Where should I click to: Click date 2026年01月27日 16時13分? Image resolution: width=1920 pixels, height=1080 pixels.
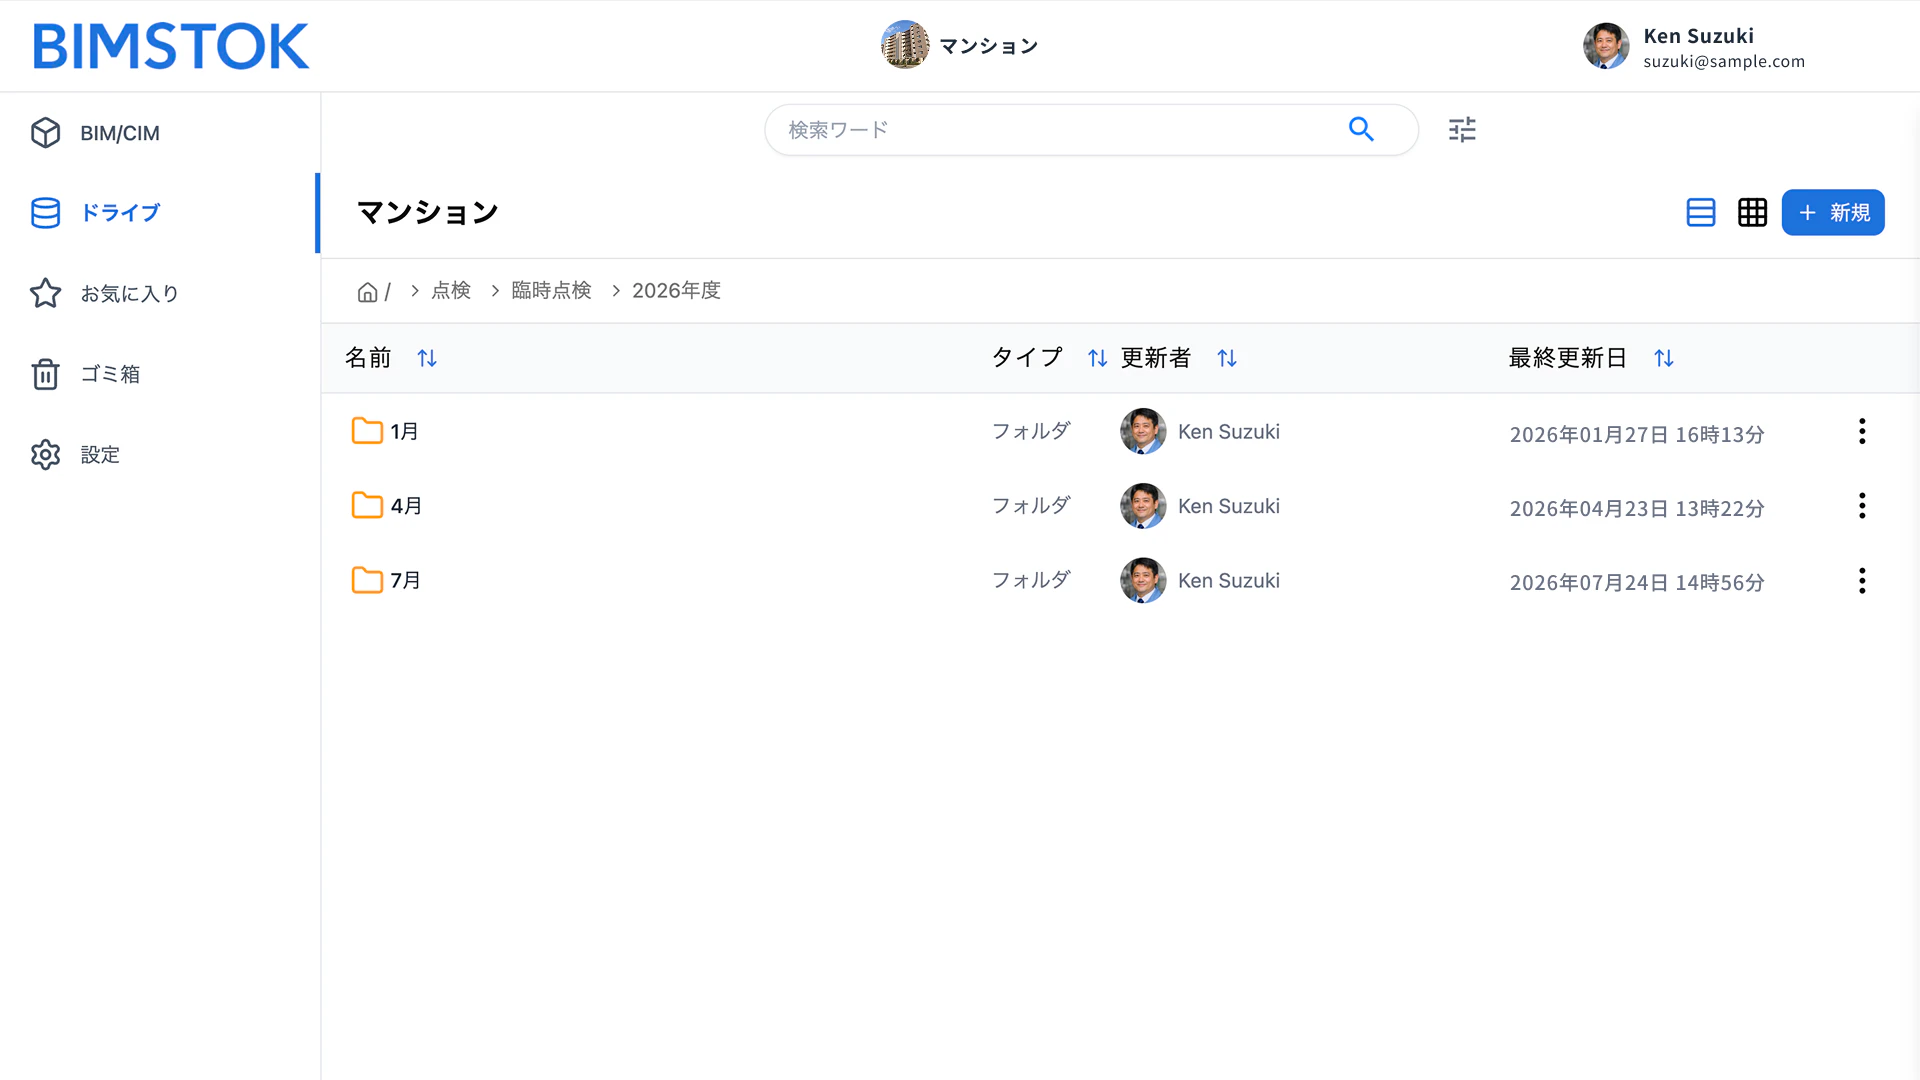coord(1637,434)
